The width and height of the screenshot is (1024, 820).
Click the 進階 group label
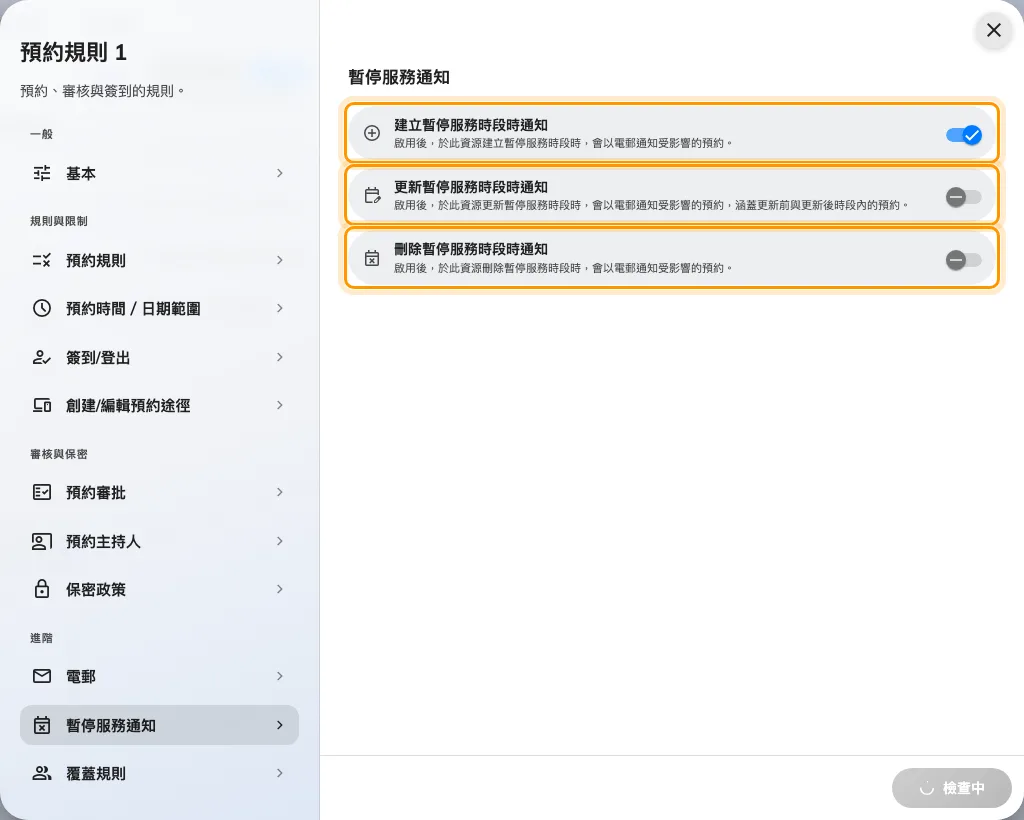[41, 638]
